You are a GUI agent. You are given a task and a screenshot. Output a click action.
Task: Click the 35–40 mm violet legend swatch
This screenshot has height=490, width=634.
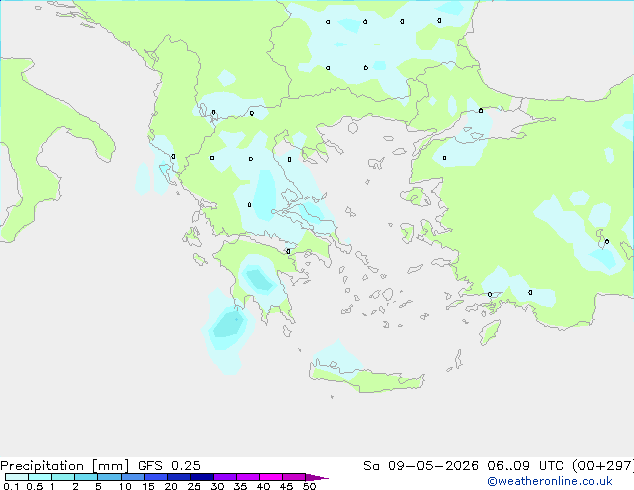247,477
